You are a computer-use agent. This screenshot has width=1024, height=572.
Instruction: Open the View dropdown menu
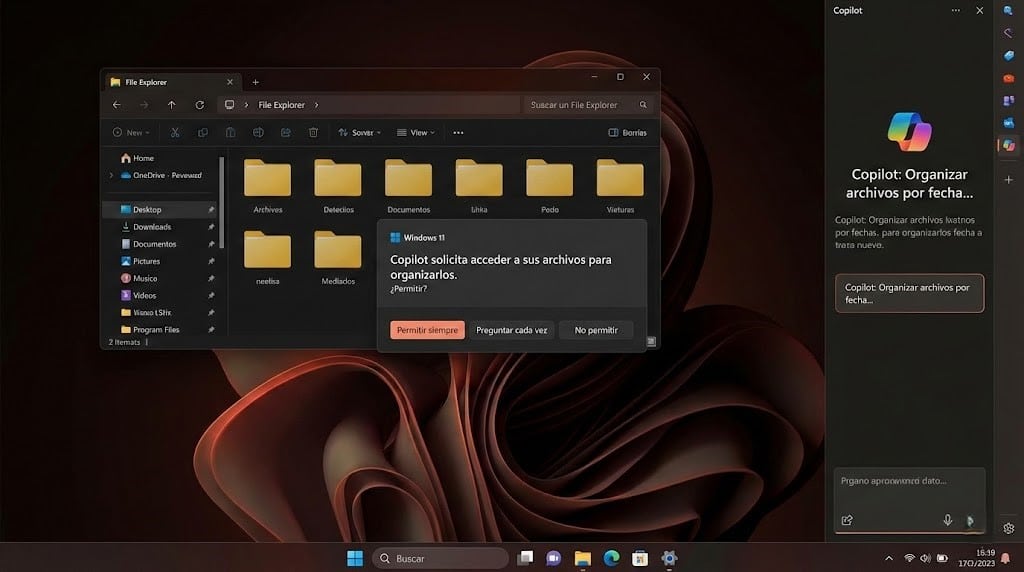[415, 133]
